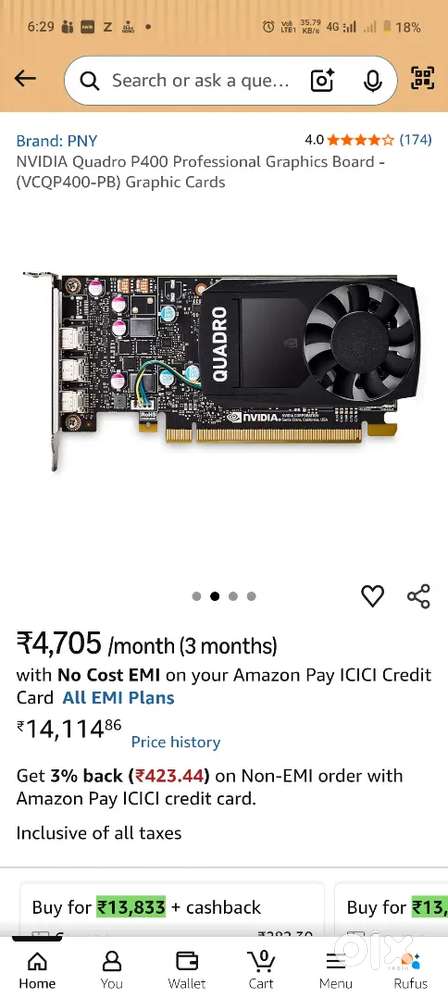Tap the share icon

[x=419, y=596]
